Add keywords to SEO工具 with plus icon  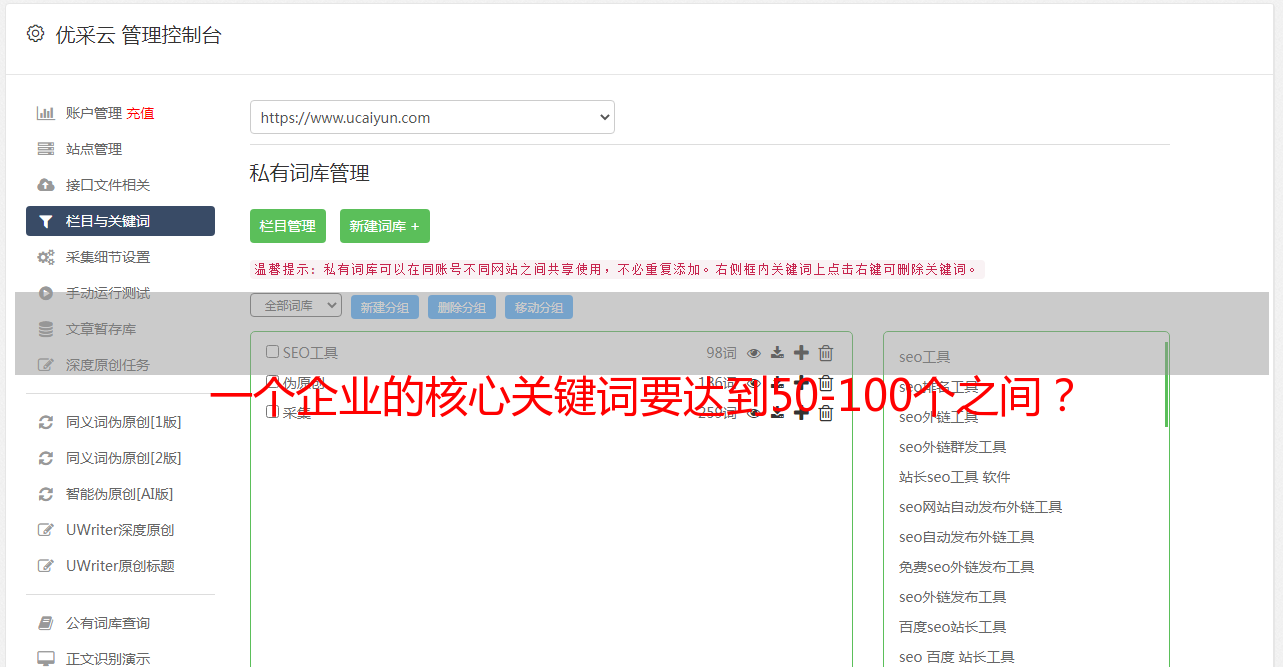coord(801,352)
